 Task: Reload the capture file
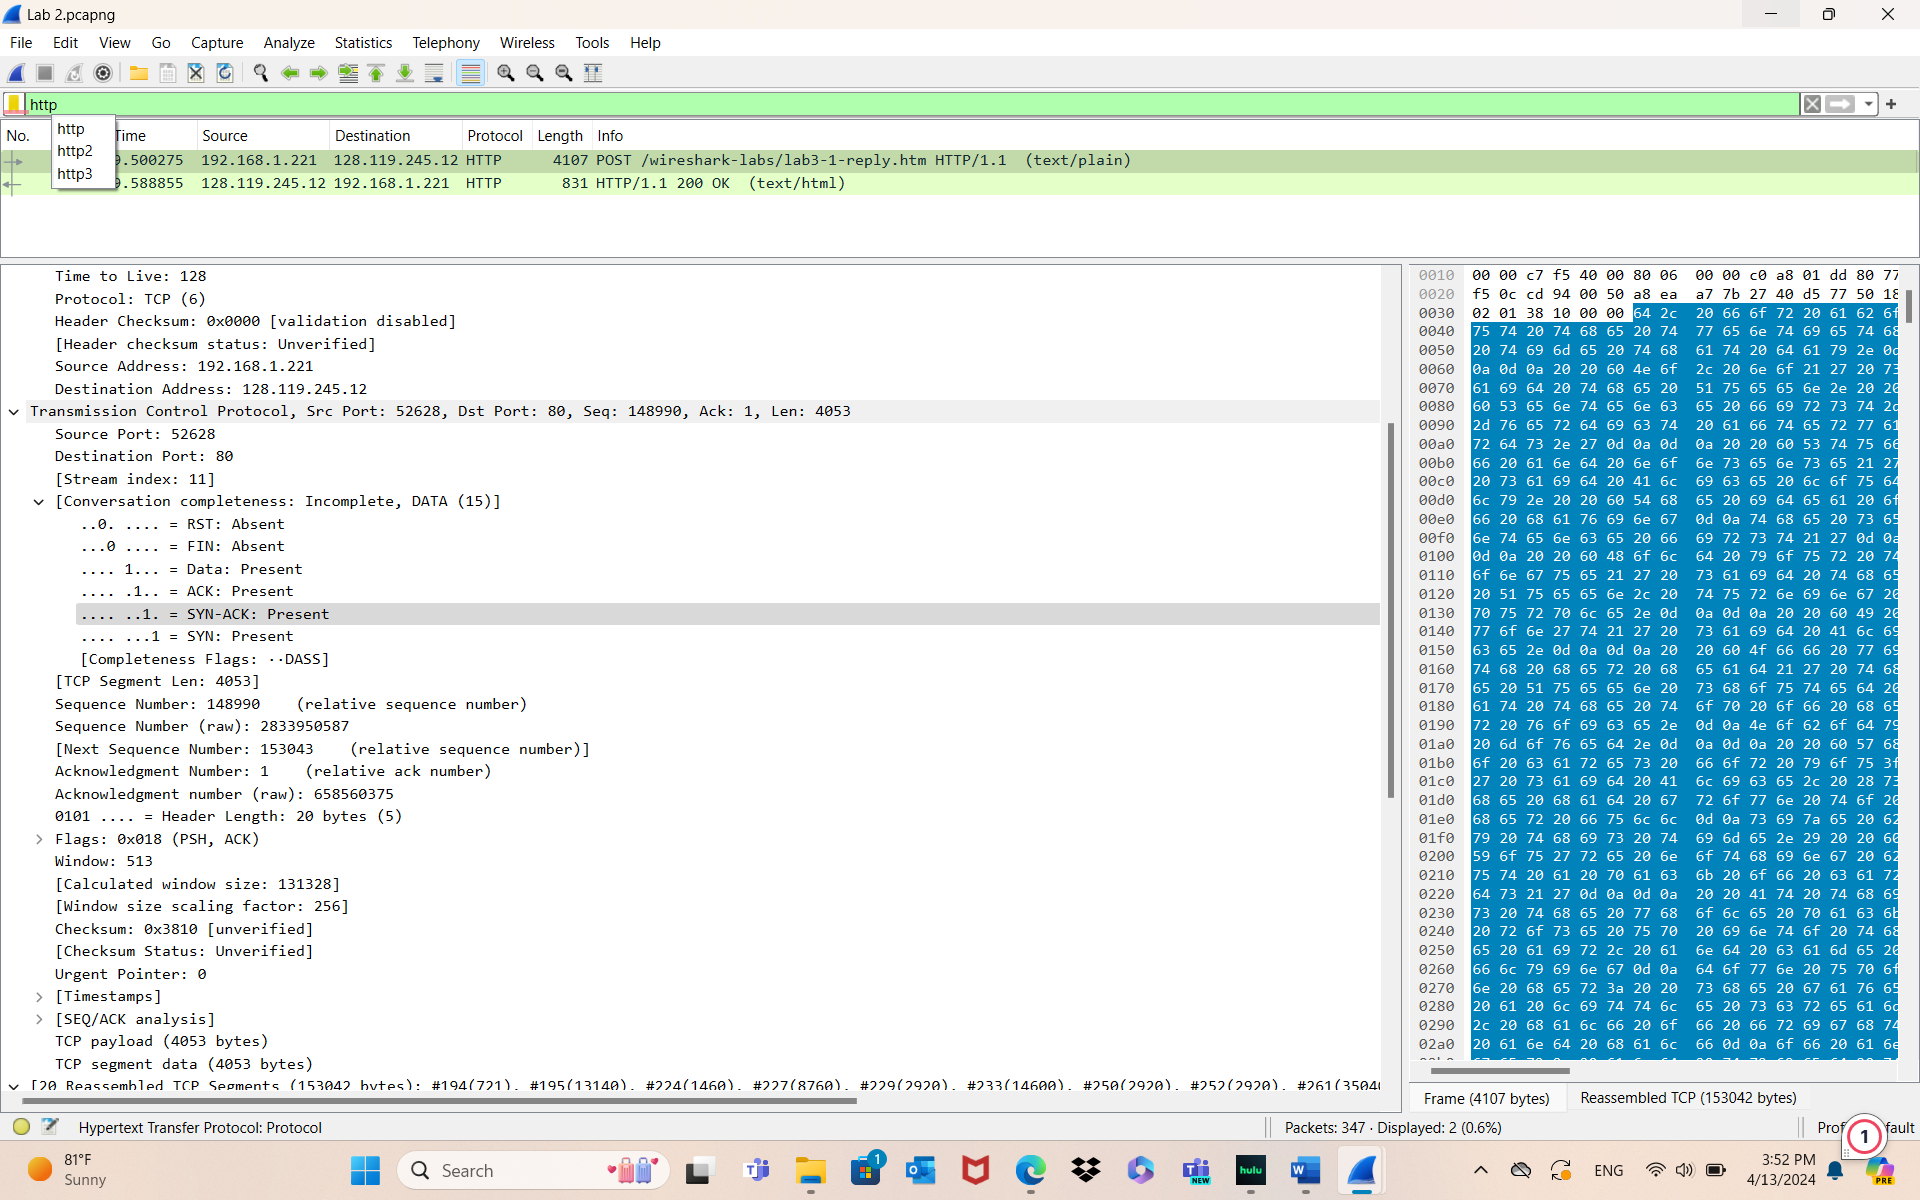point(225,73)
